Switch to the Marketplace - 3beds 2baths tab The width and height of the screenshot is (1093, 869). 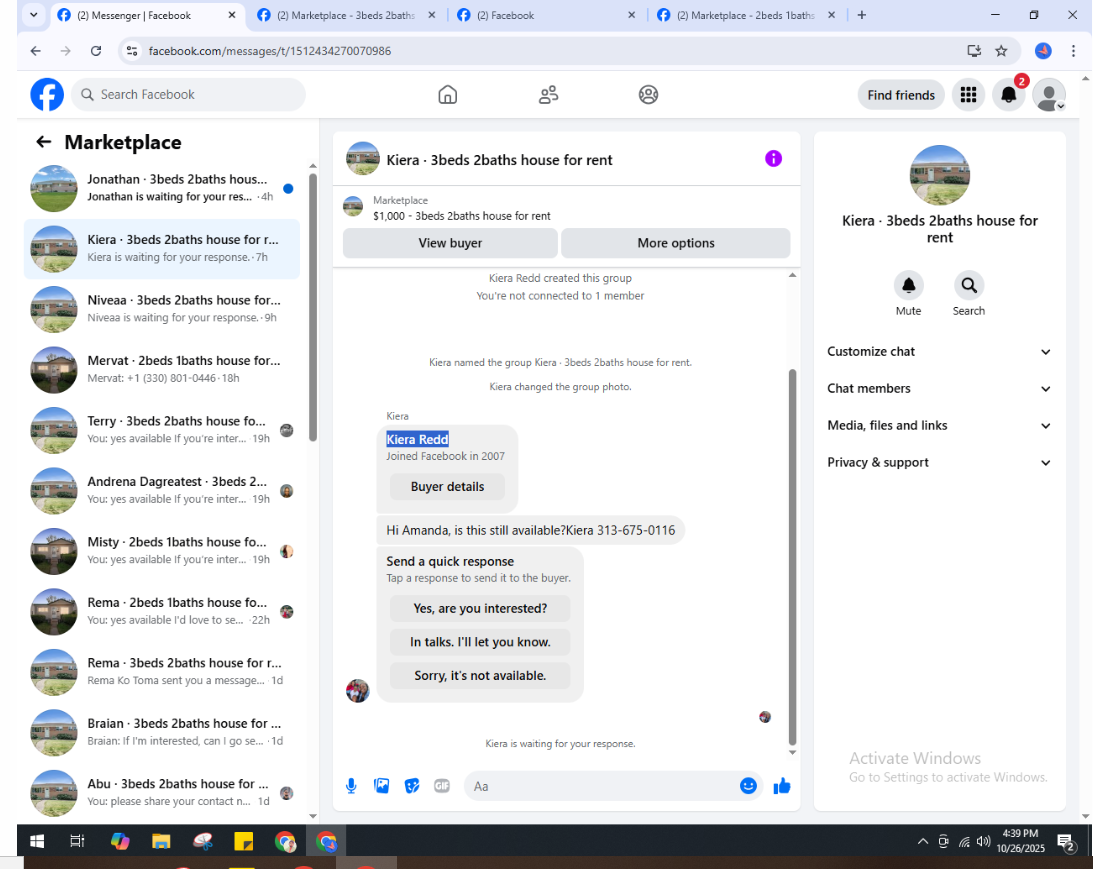point(346,15)
